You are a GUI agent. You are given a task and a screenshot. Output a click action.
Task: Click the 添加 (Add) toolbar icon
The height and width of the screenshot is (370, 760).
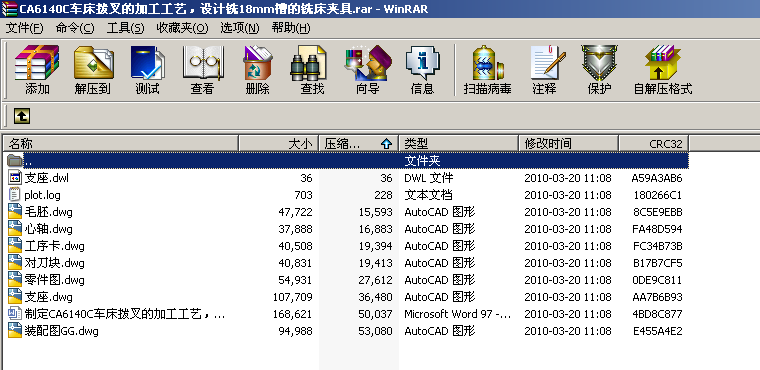point(37,63)
